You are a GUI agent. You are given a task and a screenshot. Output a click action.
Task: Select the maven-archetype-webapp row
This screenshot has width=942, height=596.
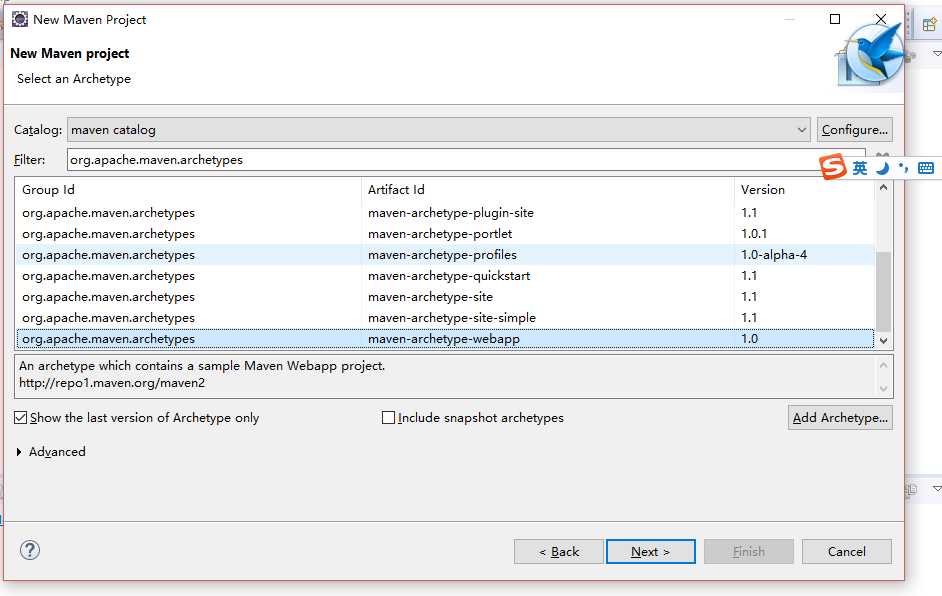point(445,339)
